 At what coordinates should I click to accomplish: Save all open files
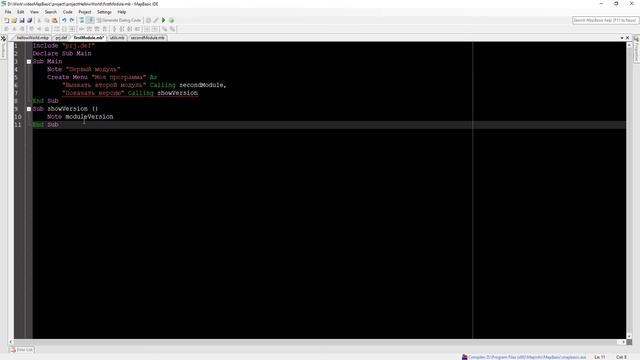[x=29, y=20]
